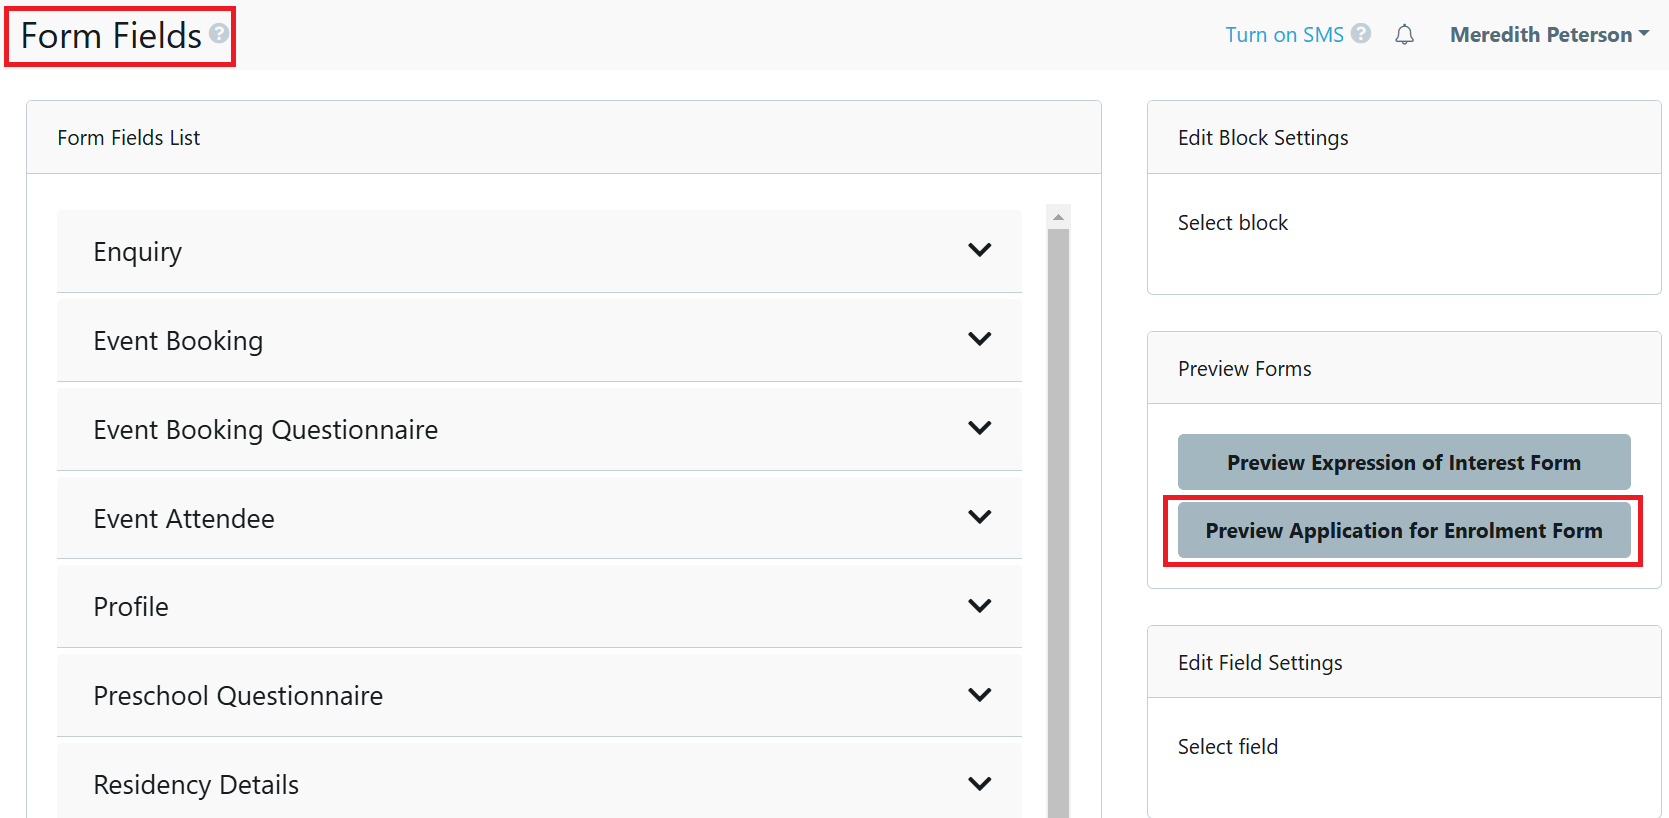The width and height of the screenshot is (1669, 818).
Task: Click the help icon next to Turn on SMS
Action: pos(1361,34)
